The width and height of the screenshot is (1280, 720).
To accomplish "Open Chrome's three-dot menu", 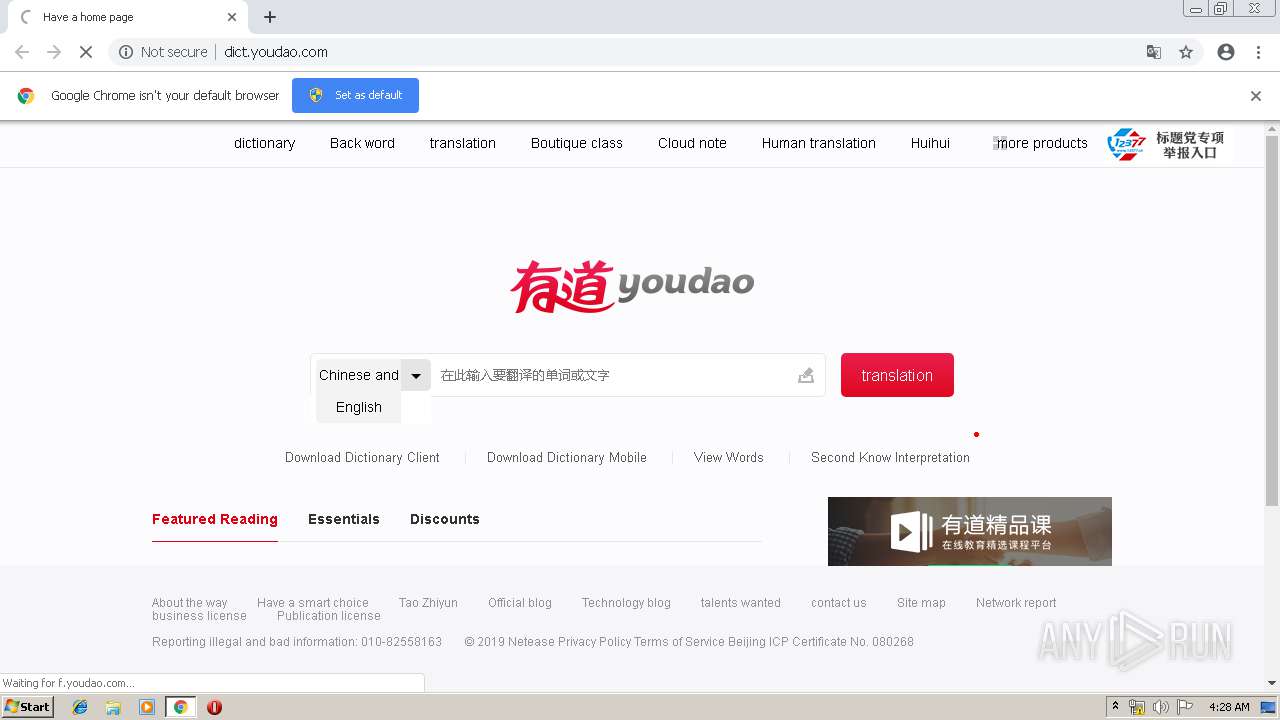I will click(1258, 52).
